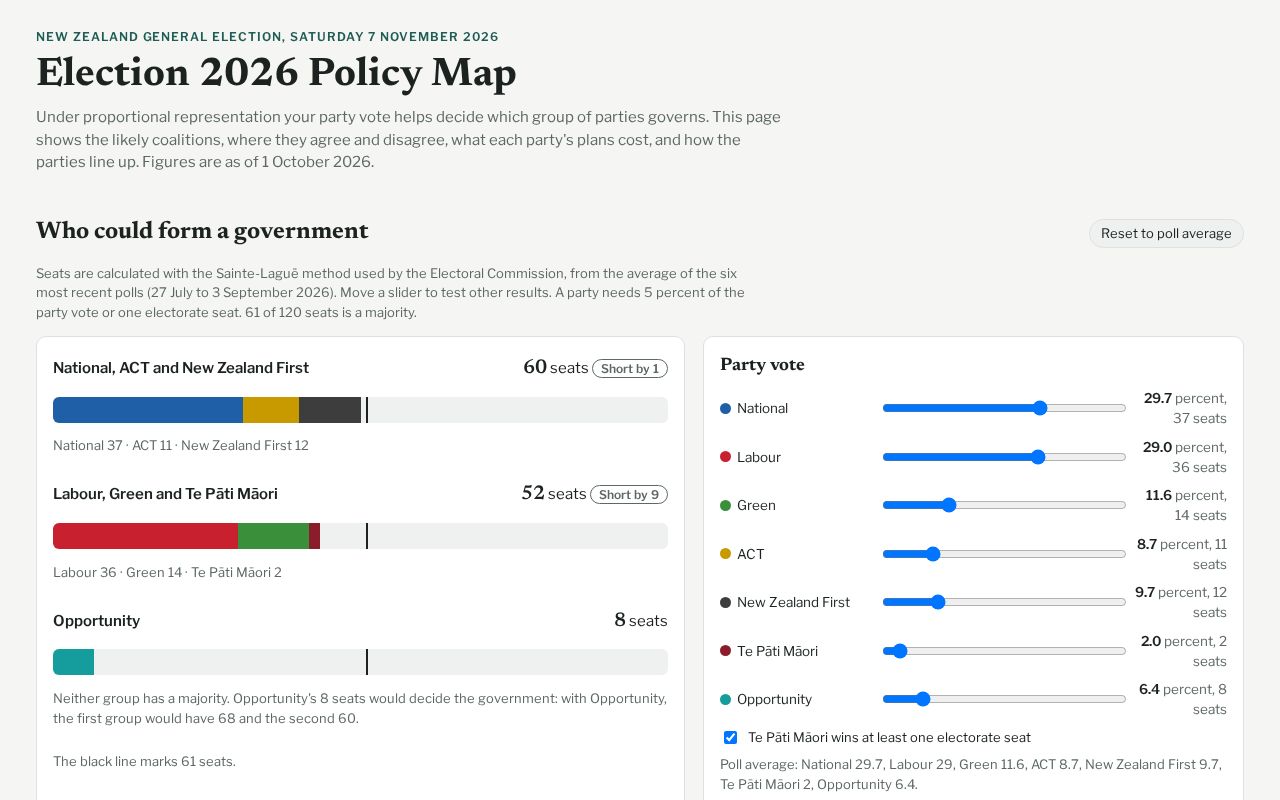Click the National party vote slider handle
The width and height of the screenshot is (1280, 800).
pos(1040,408)
